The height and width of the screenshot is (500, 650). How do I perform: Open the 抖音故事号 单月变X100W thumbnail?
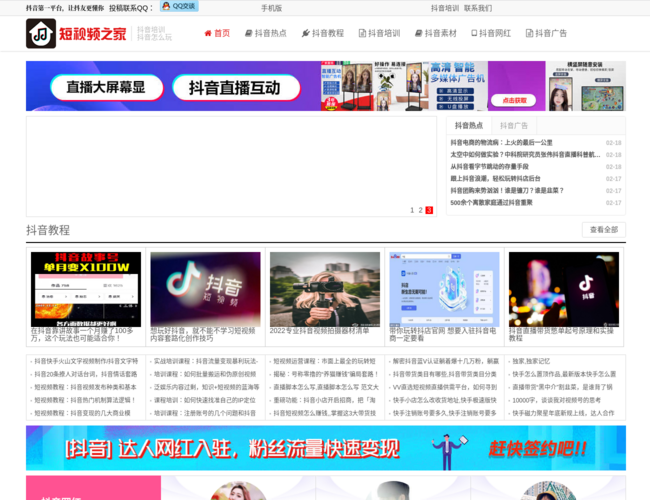tap(86, 289)
